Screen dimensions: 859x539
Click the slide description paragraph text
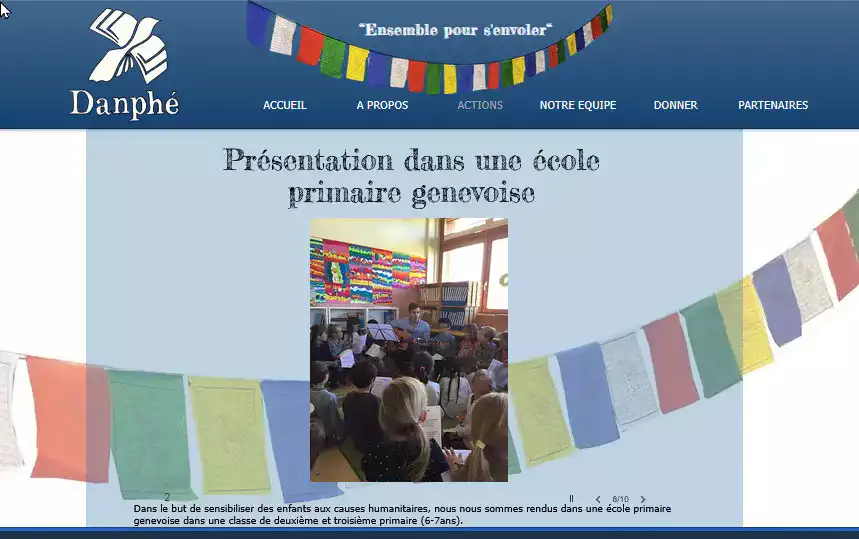[x=401, y=515]
